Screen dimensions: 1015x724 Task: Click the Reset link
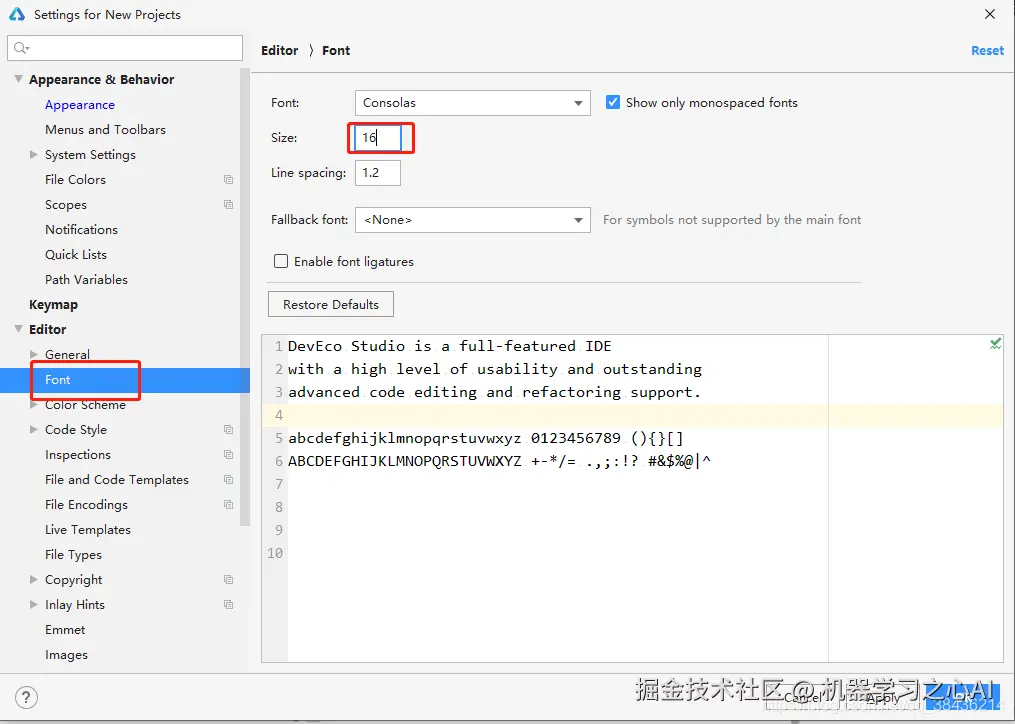[987, 51]
